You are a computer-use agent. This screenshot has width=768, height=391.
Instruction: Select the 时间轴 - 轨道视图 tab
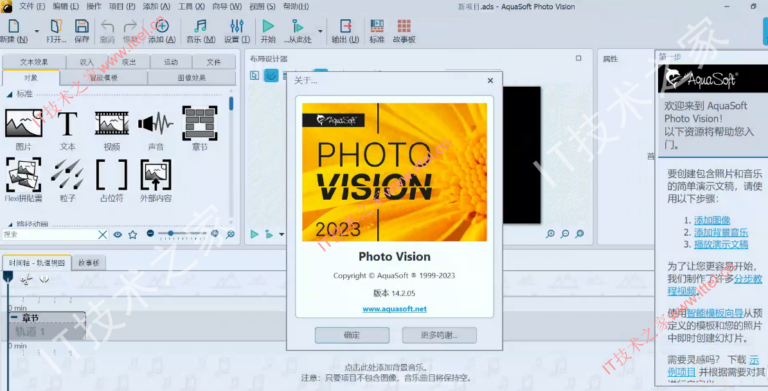(37, 263)
